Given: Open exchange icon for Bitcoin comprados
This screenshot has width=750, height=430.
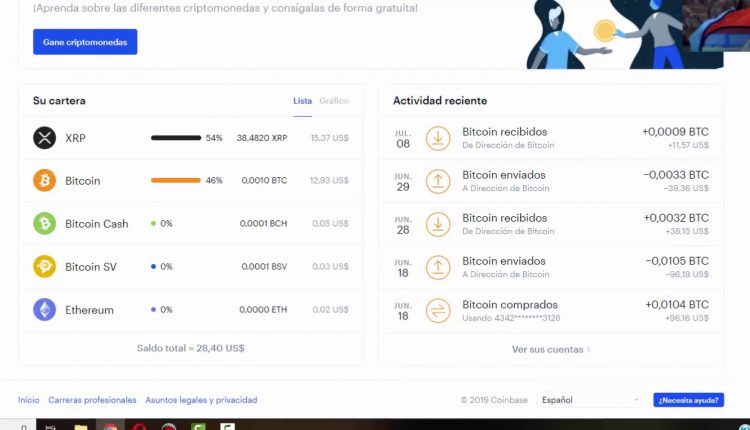Looking at the screenshot, I should [438, 310].
